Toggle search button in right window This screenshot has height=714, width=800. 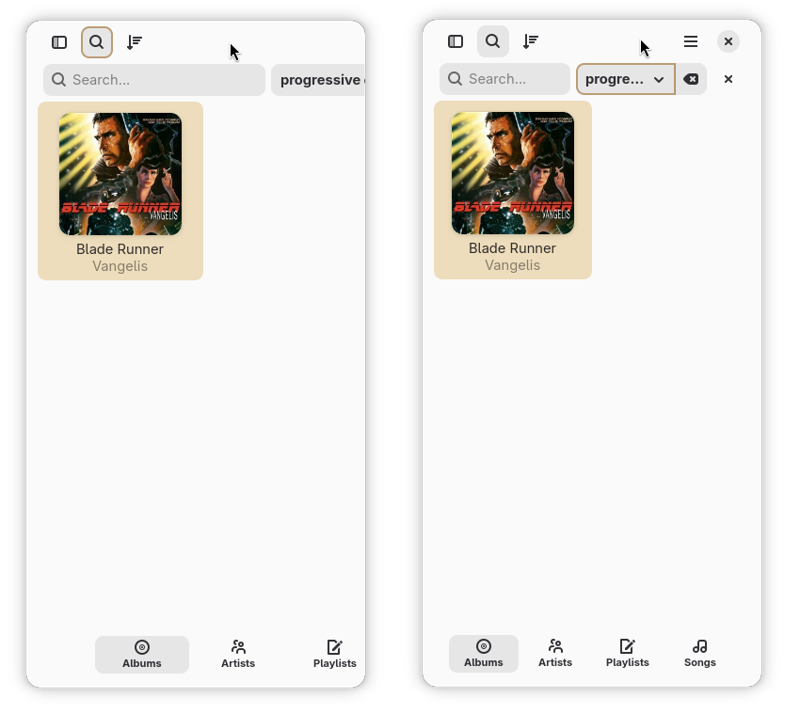[493, 41]
